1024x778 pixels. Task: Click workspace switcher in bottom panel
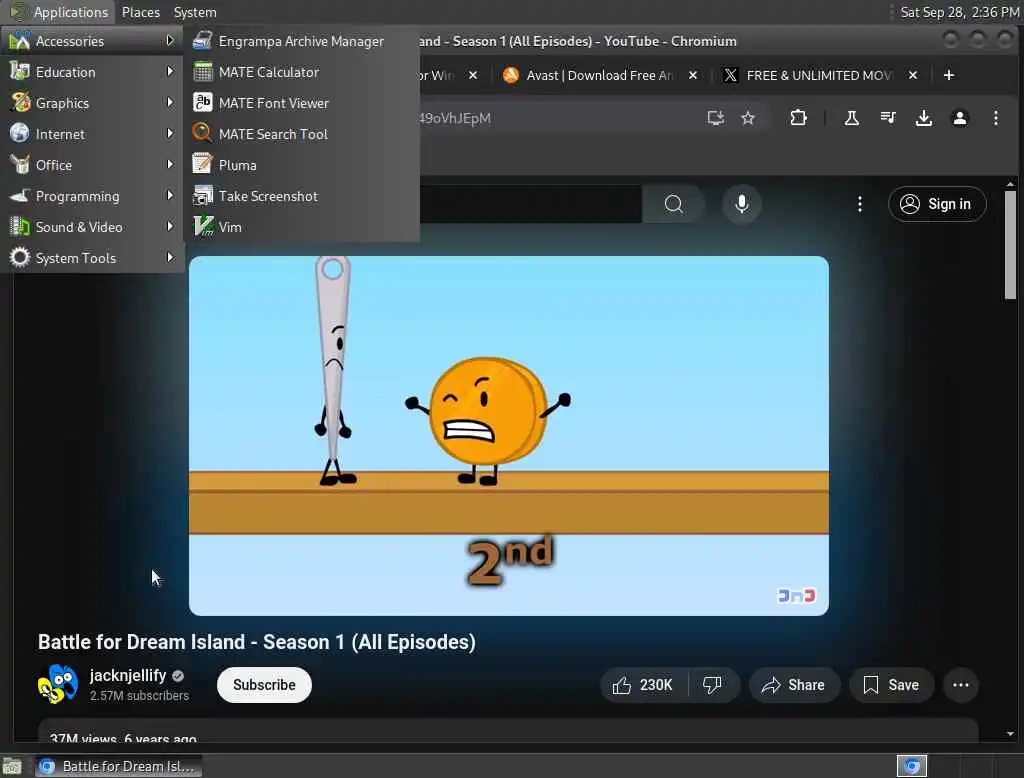pyautogui.click(x=912, y=766)
